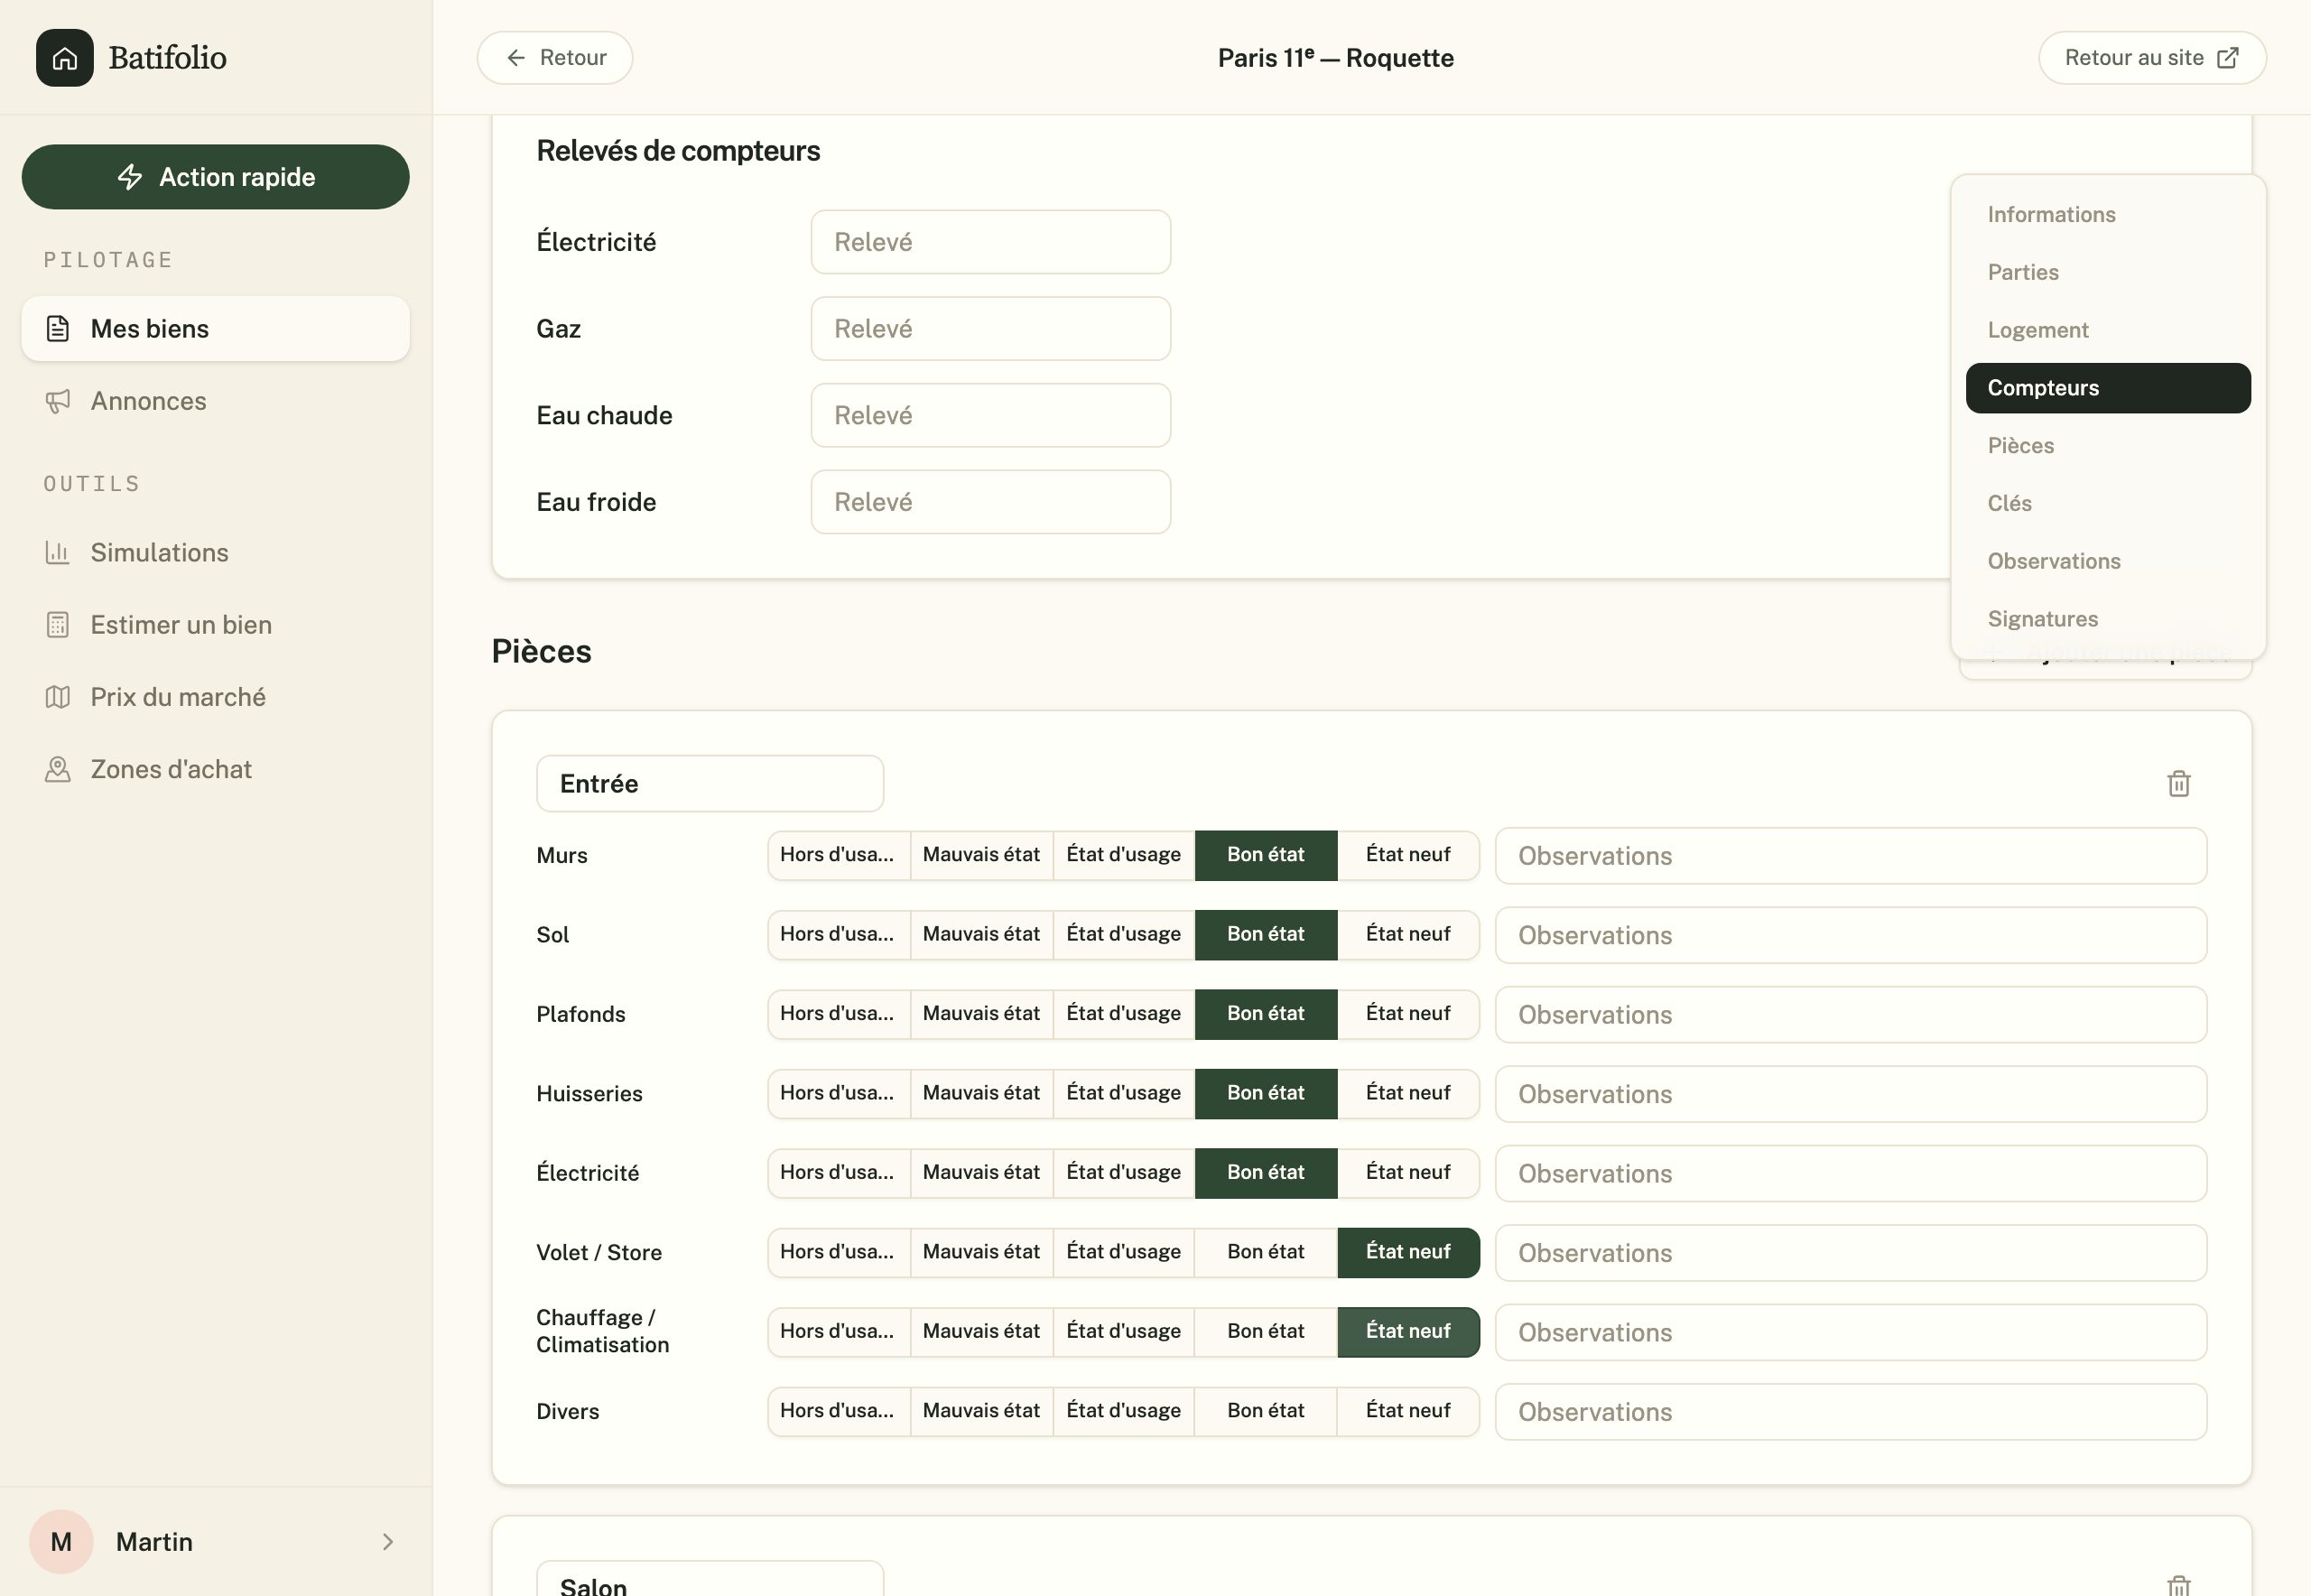This screenshot has height=1596, width=2311.
Task: Click Observations field for Chauffage / Climatisation
Action: pos(1851,1332)
